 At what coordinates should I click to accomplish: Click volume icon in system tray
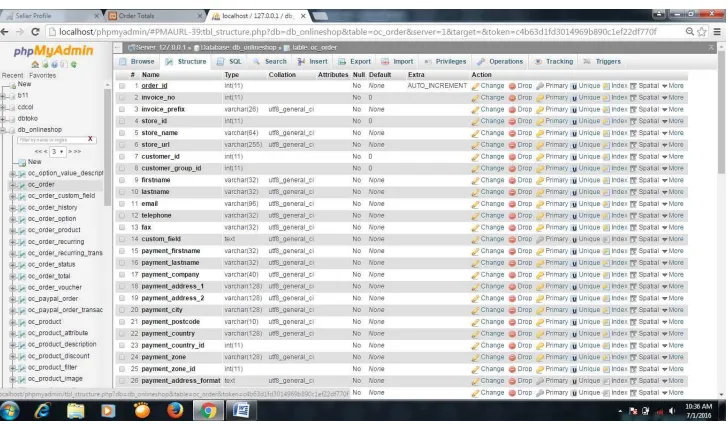click(x=672, y=411)
